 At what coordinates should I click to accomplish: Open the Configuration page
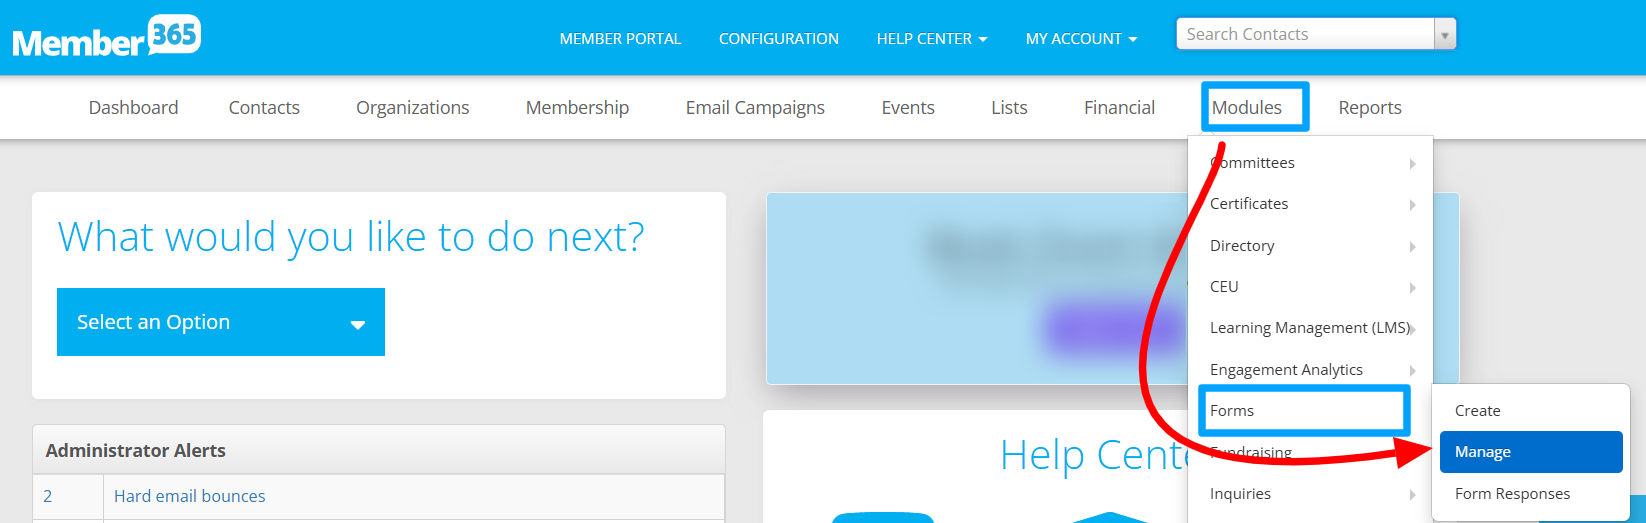779,38
